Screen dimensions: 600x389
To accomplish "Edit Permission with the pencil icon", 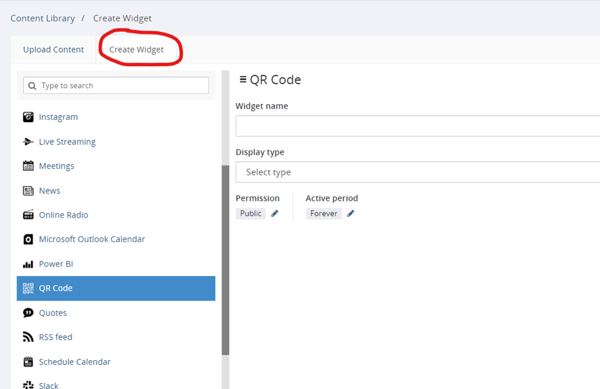I will tap(275, 213).
